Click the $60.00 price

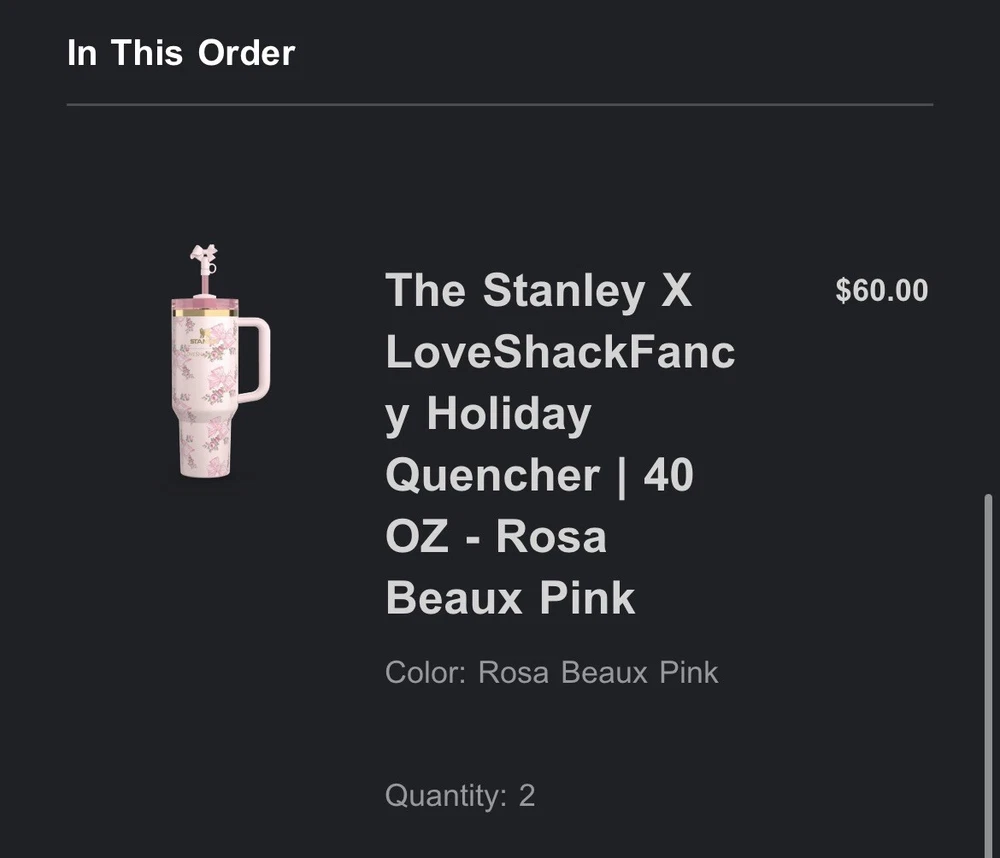882,291
